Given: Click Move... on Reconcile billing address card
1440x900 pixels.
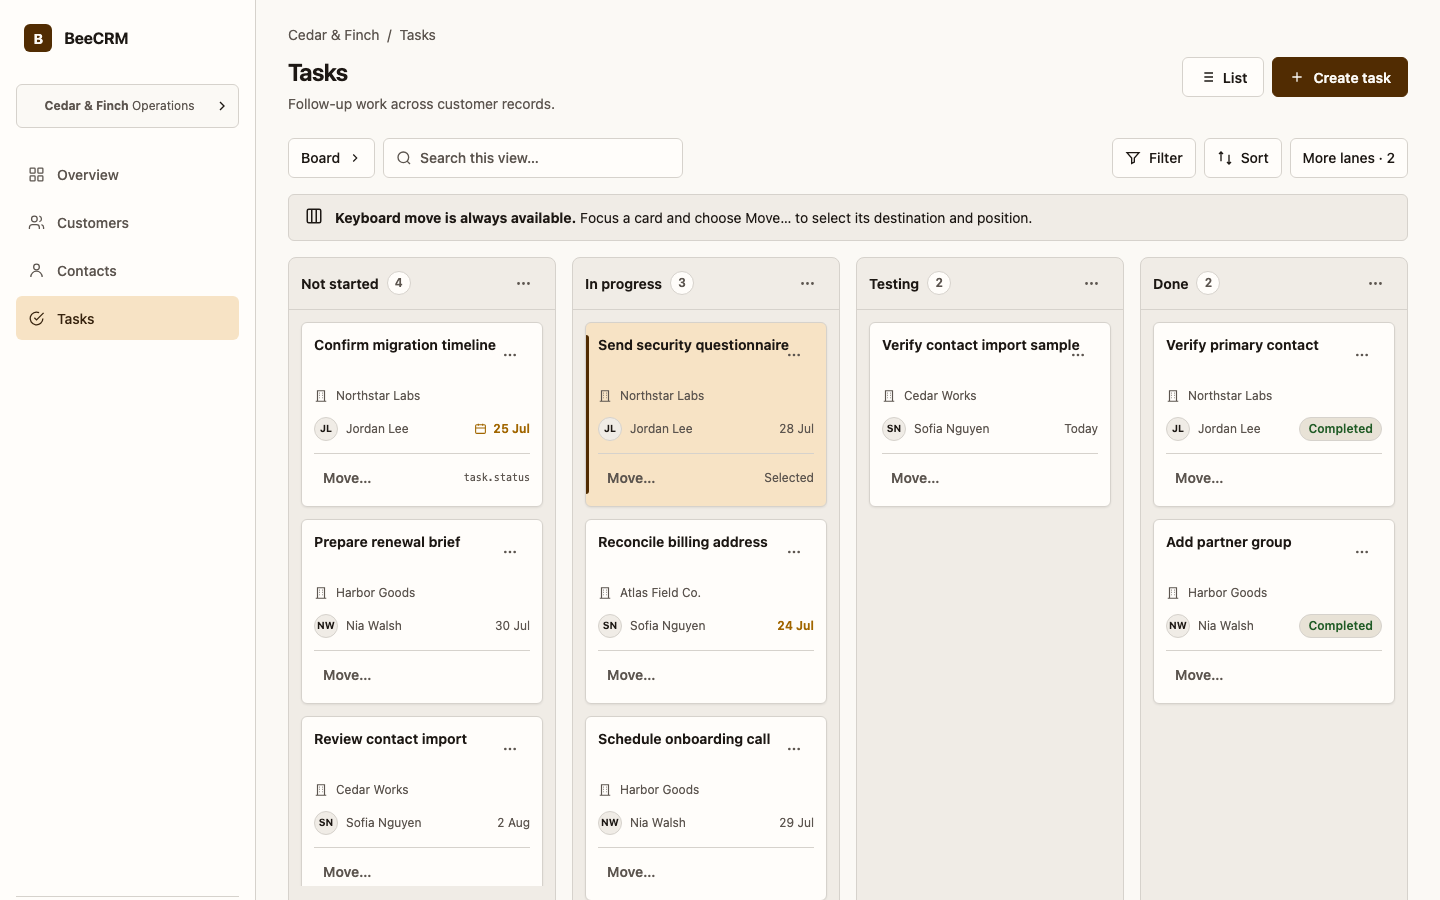Looking at the screenshot, I should (631, 675).
